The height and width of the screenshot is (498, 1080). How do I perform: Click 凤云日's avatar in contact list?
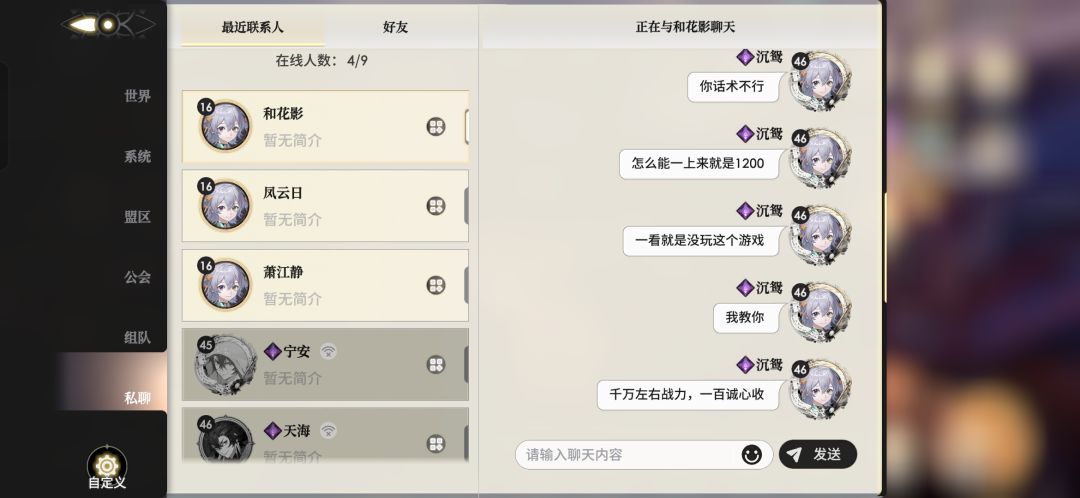click(225, 206)
